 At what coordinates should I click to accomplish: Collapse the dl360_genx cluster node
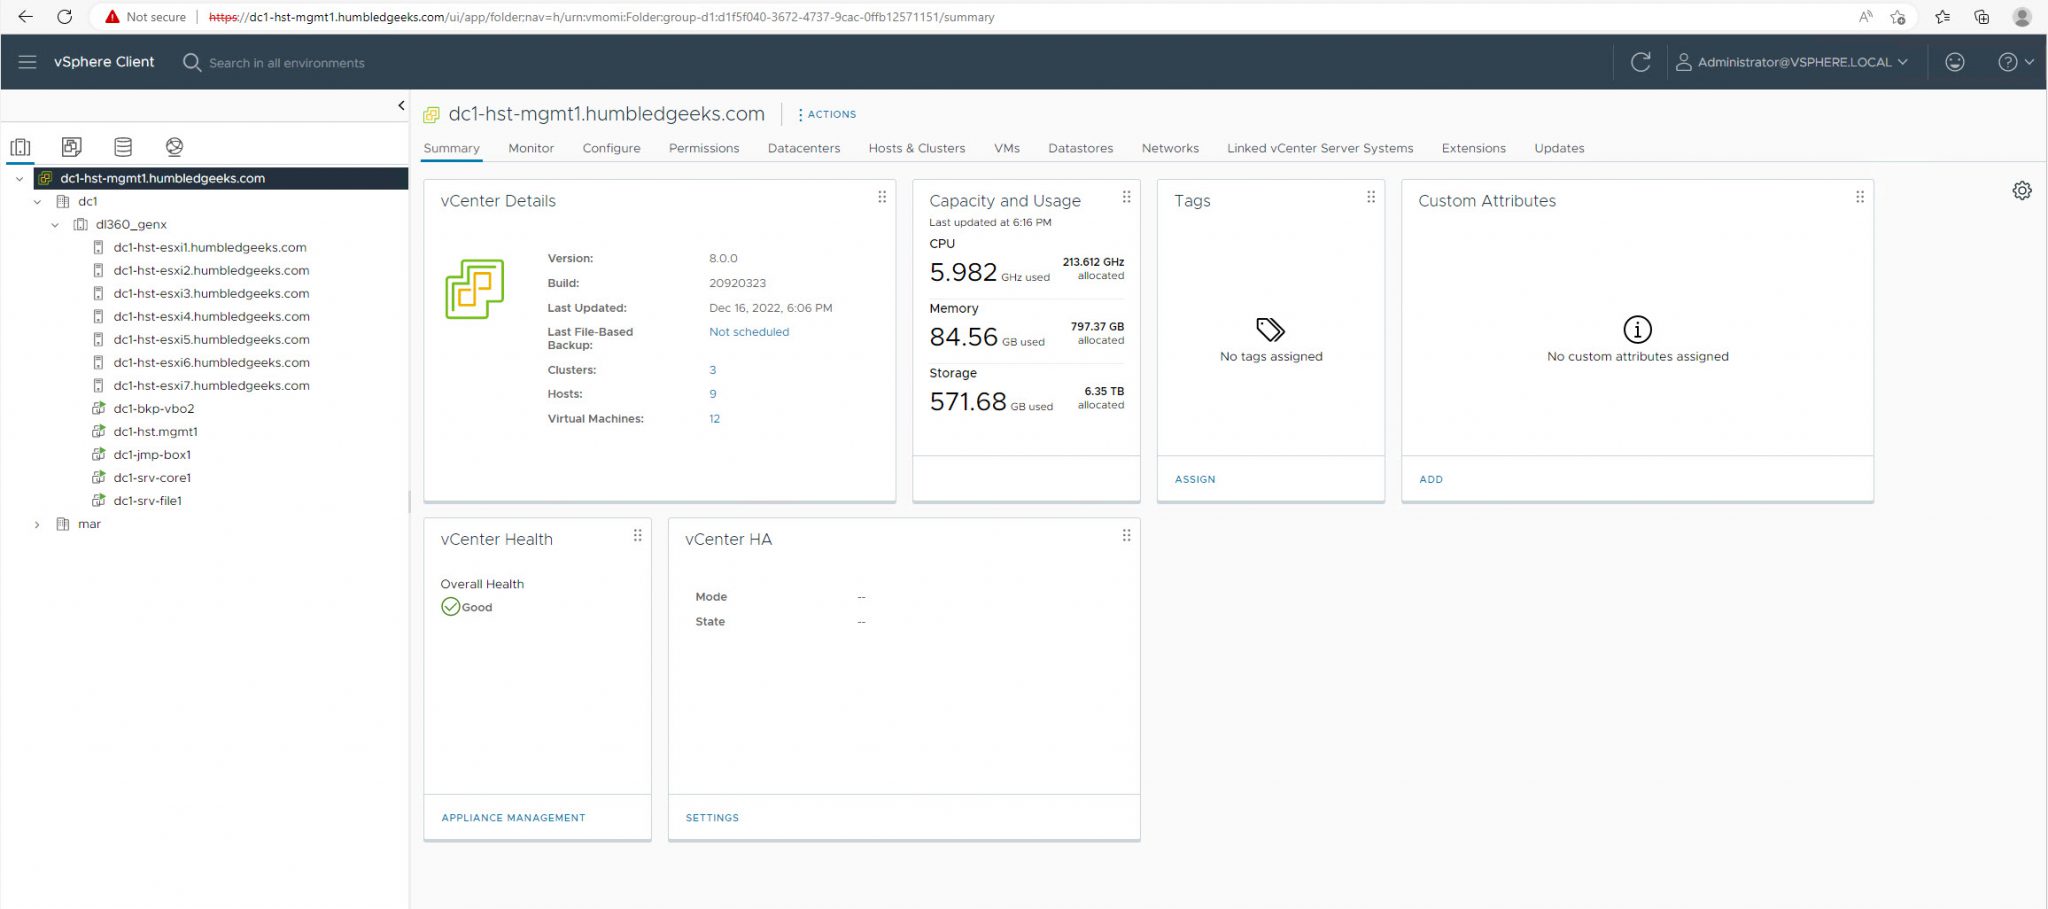(x=55, y=224)
